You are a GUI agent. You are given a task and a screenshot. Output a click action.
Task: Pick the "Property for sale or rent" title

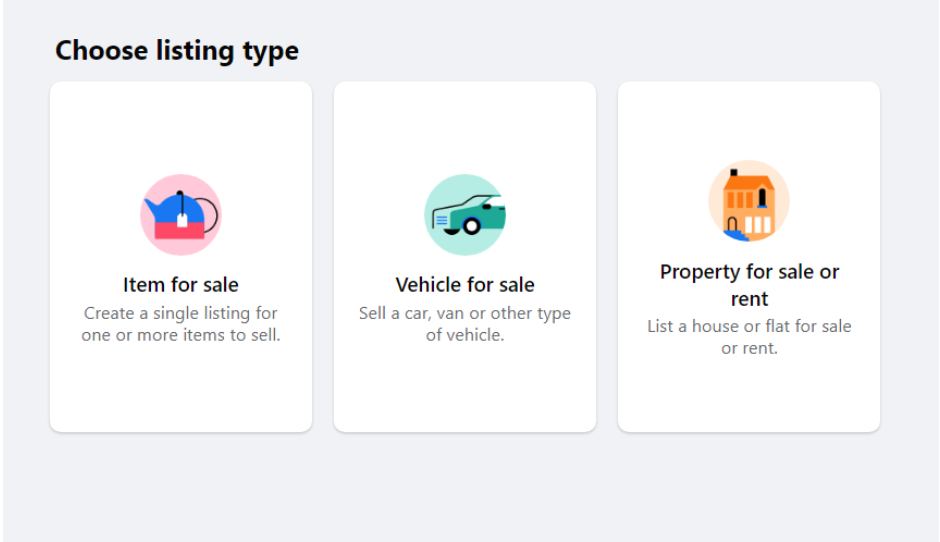[x=749, y=285]
